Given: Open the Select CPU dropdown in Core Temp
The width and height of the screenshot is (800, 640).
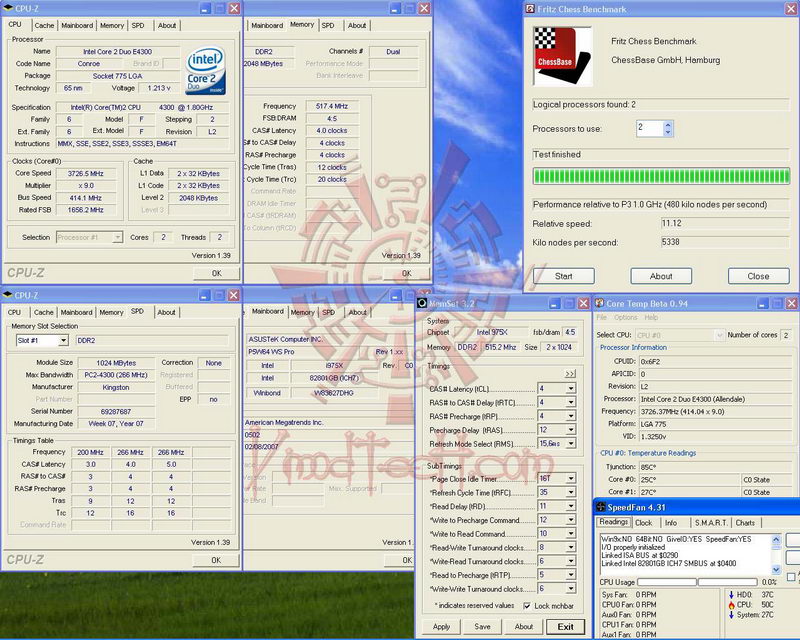Looking at the screenshot, I should [x=719, y=335].
